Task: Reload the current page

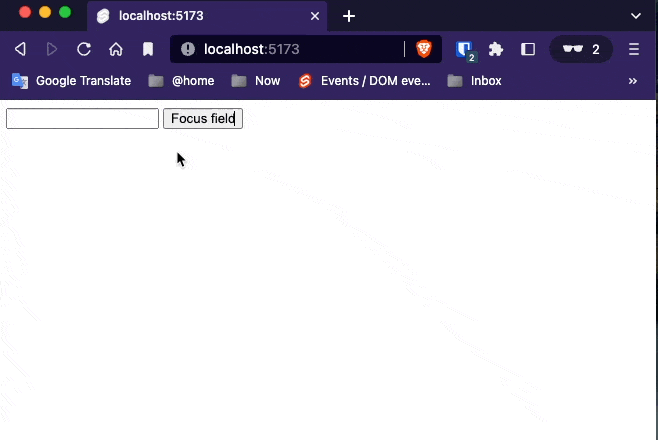Action: (84, 49)
